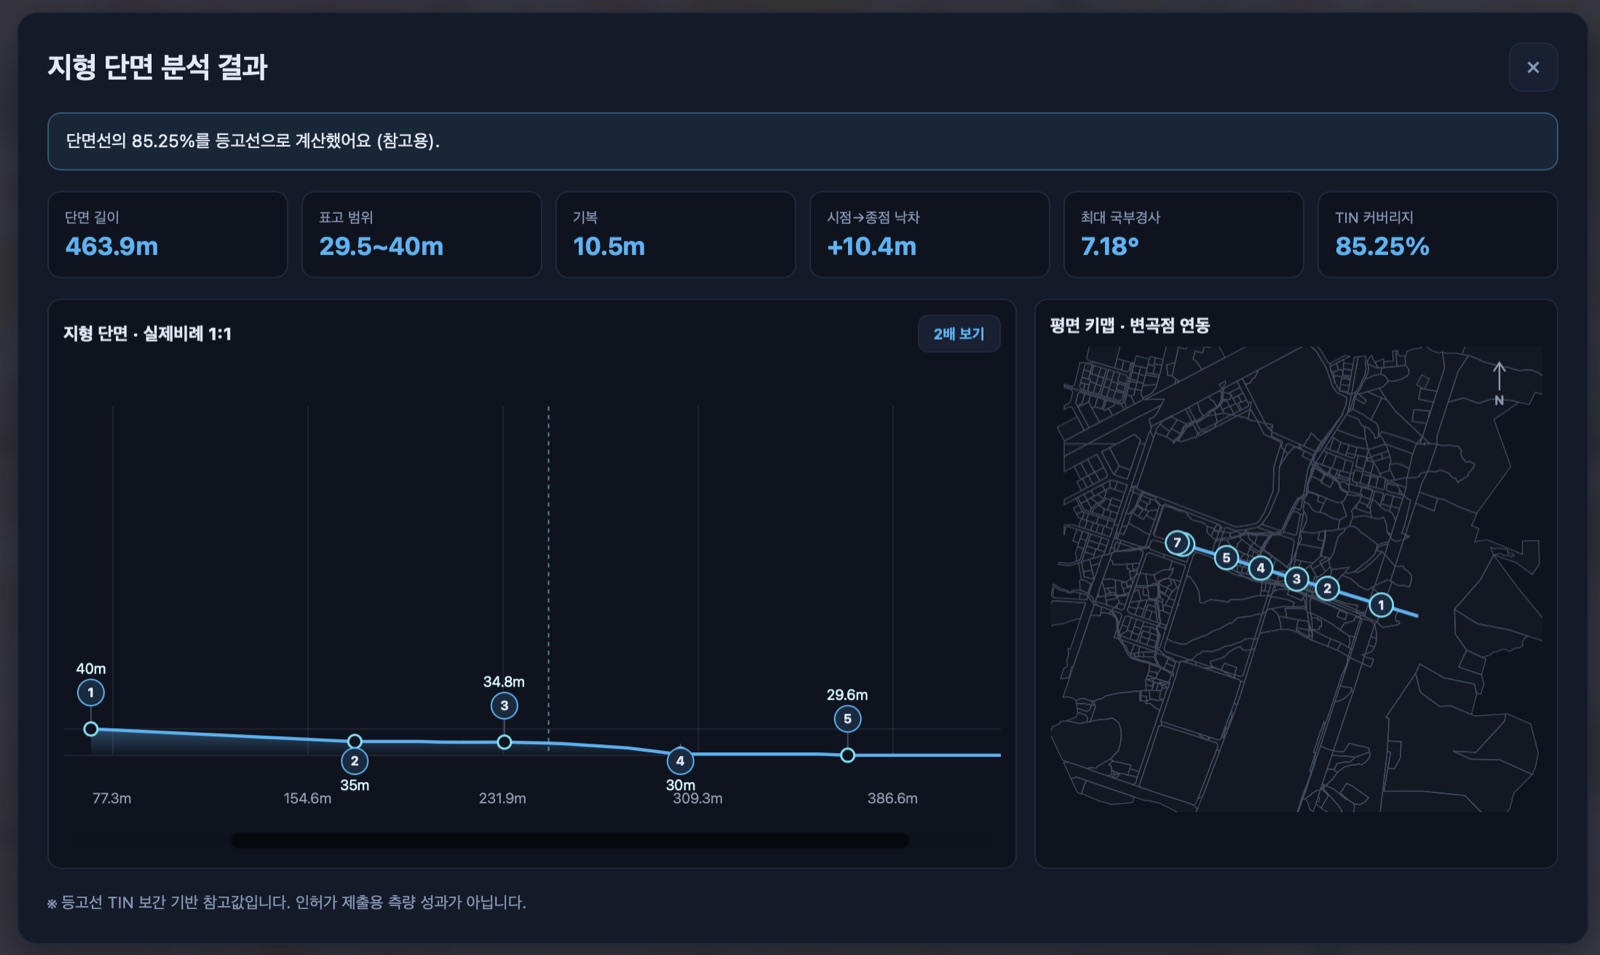The image size is (1600, 955).
Task: Click inflection point 7 on the key map
Action: pyautogui.click(x=1177, y=543)
